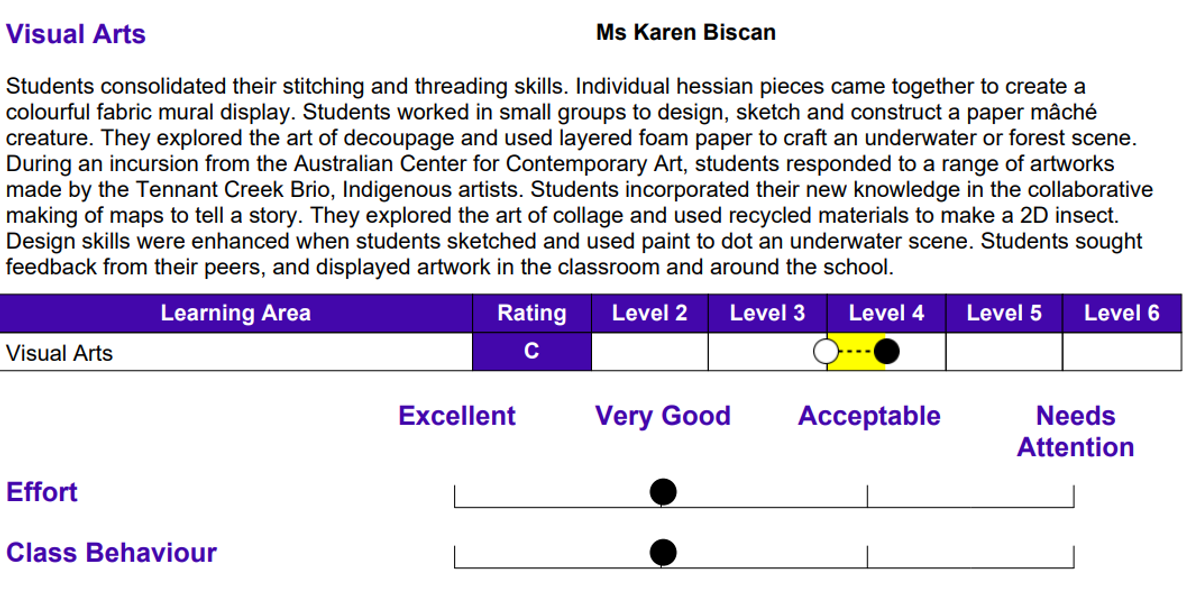
Task: Select the purple C rating cell
Action: pos(532,352)
